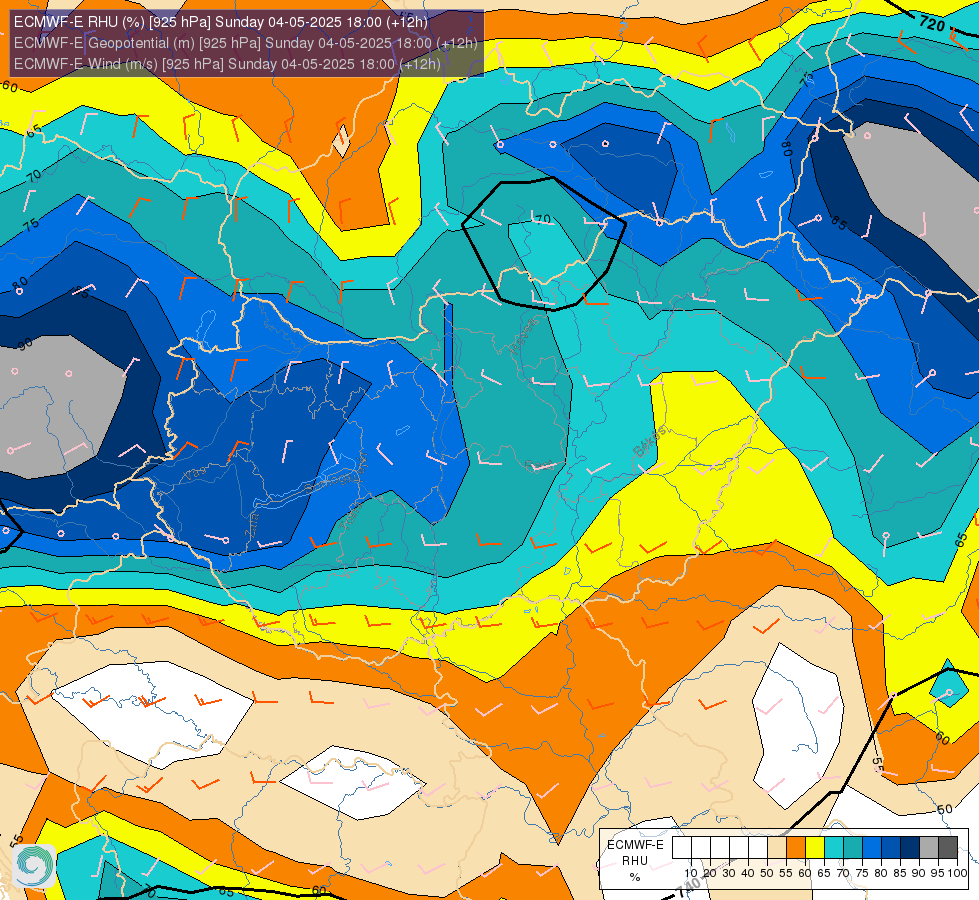The height and width of the screenshot is (900, 979).
Task: Click the '720' geopotential contour label
Action: coord(932,24)
